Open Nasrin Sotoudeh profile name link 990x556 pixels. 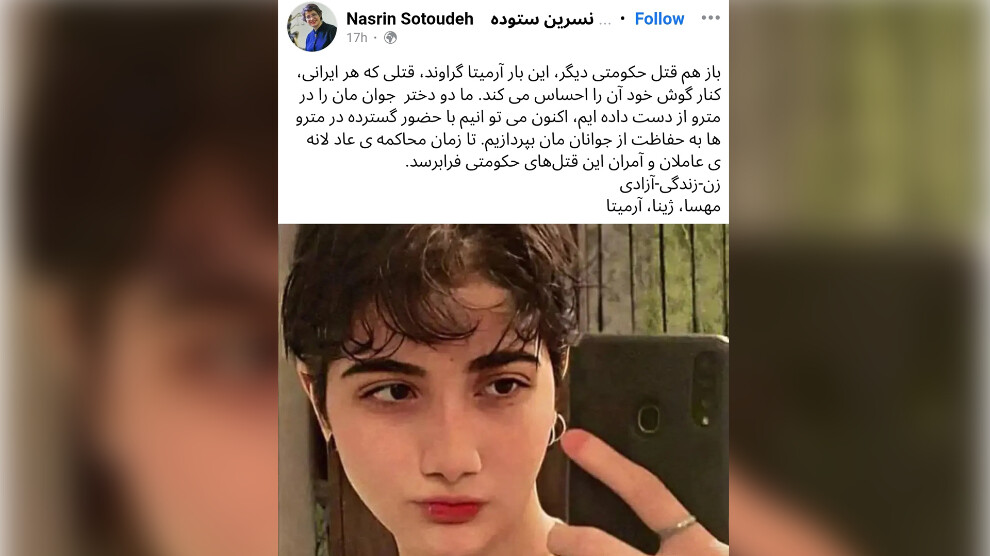click(410, 19)
